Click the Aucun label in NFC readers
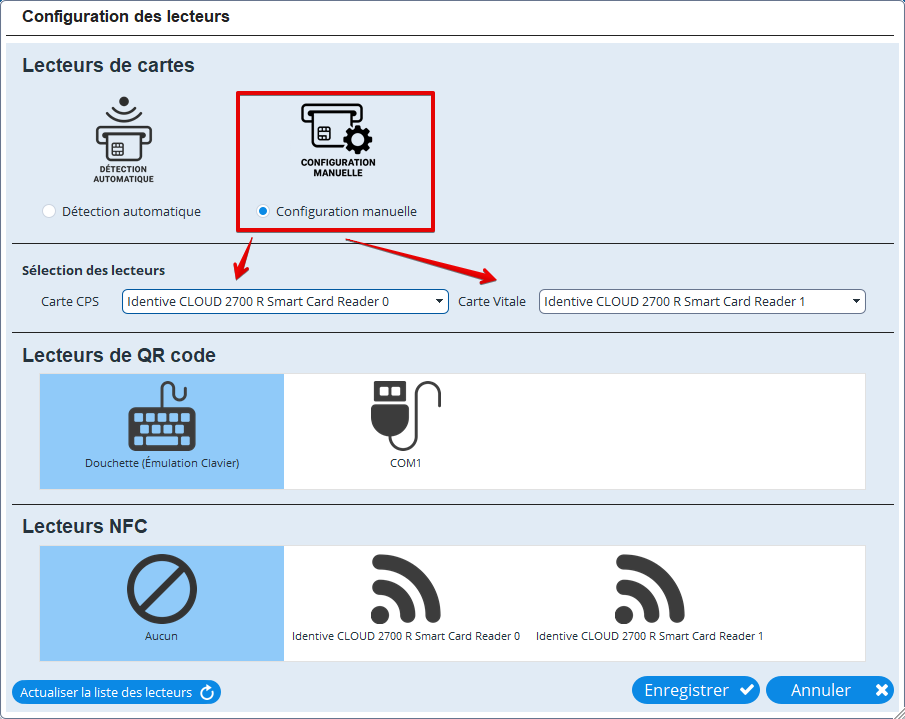Screen dimensions: 905x719 pyautogui.click(x=162, y=636)
